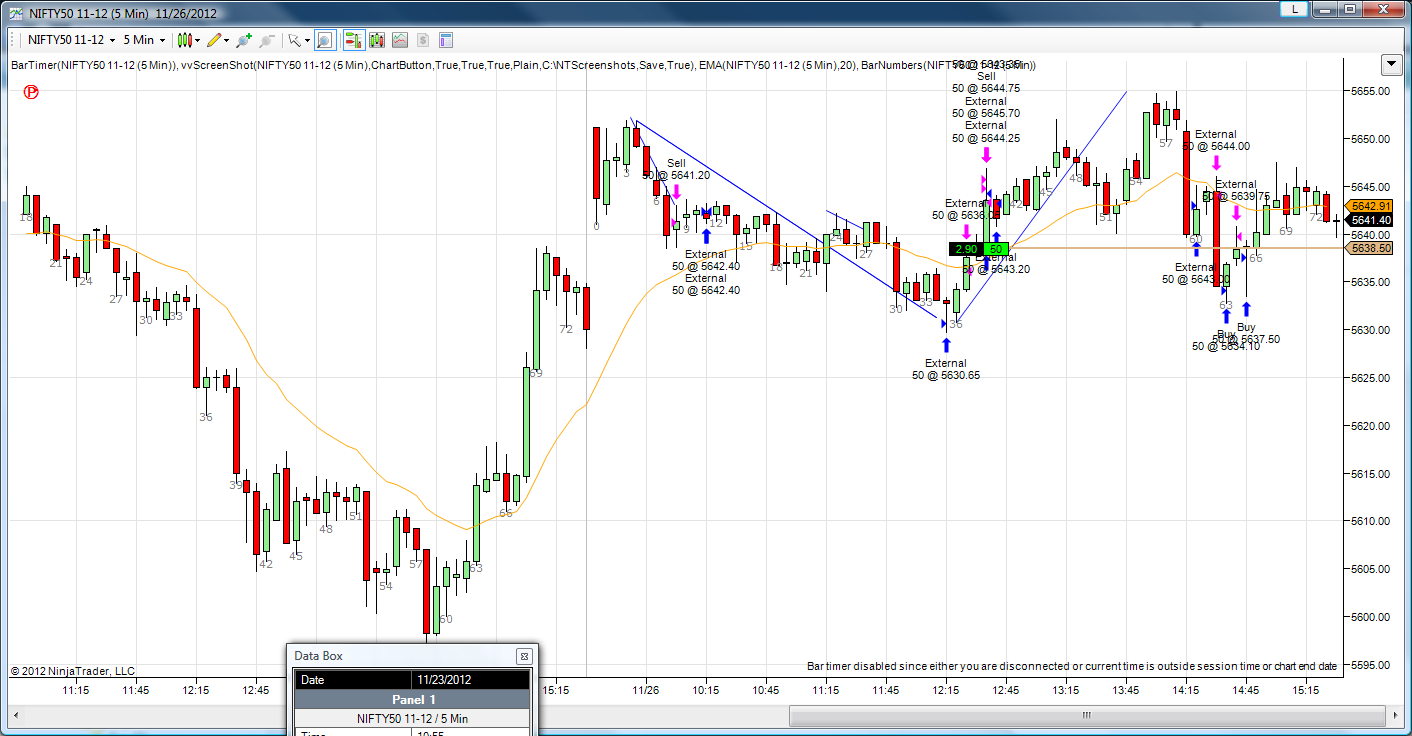Click the Data Box title bar

412,656
